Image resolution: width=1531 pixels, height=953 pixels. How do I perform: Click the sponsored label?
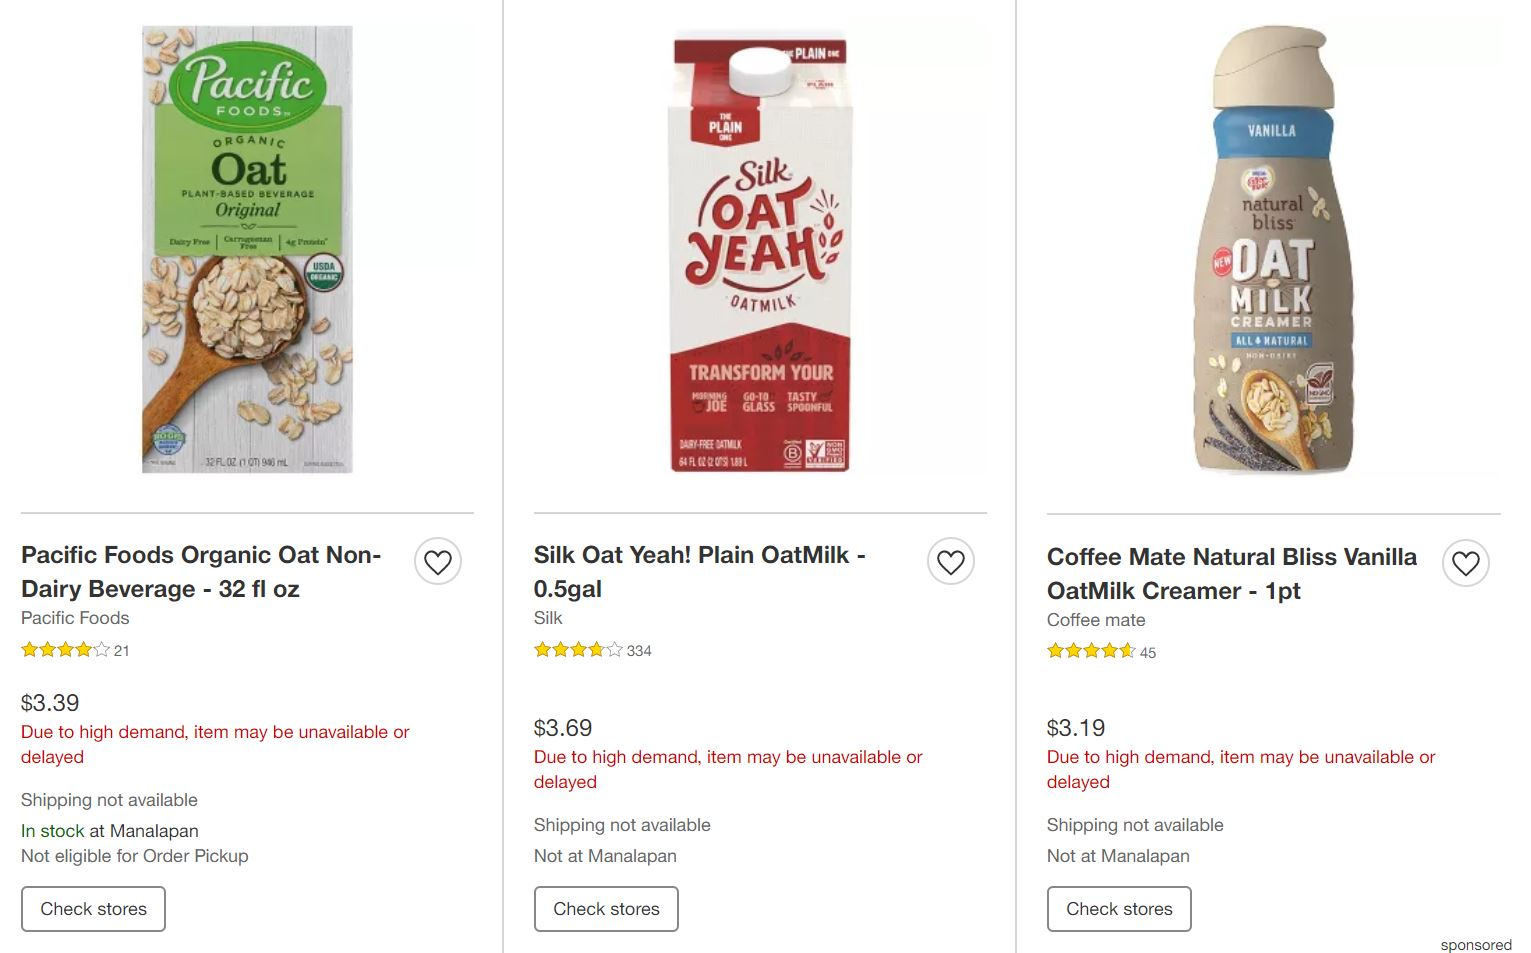pos(1476,945)
